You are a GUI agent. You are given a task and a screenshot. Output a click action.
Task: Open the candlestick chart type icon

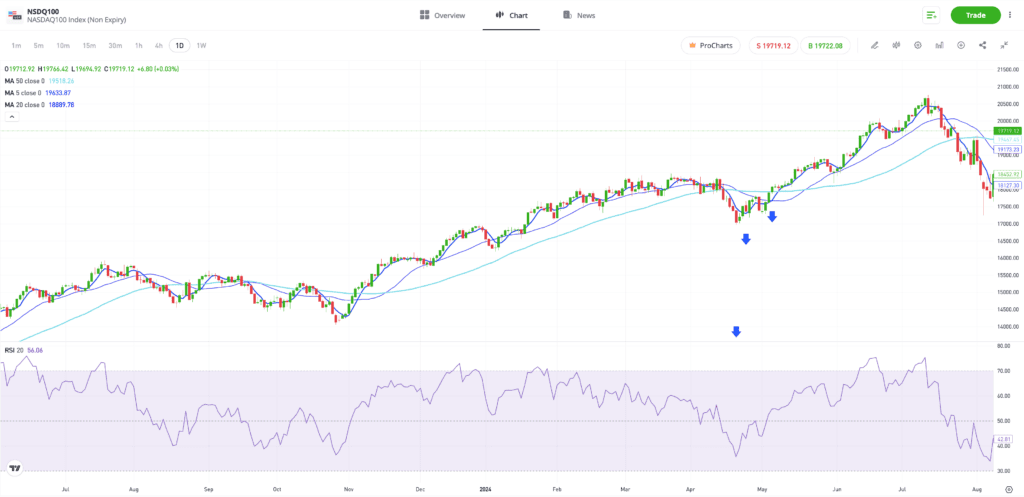896,45
